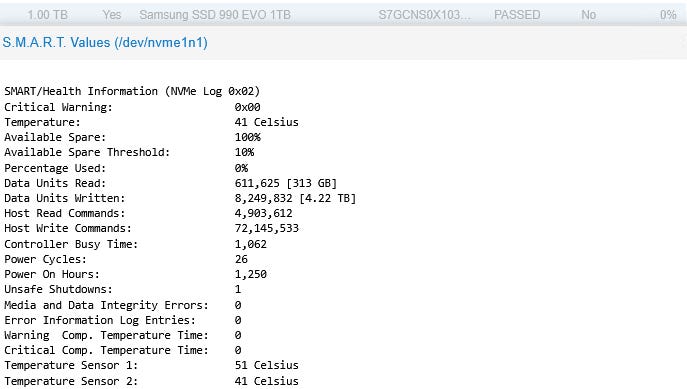
Task: Select the Percentage Used value
Action: coord(241,168)
